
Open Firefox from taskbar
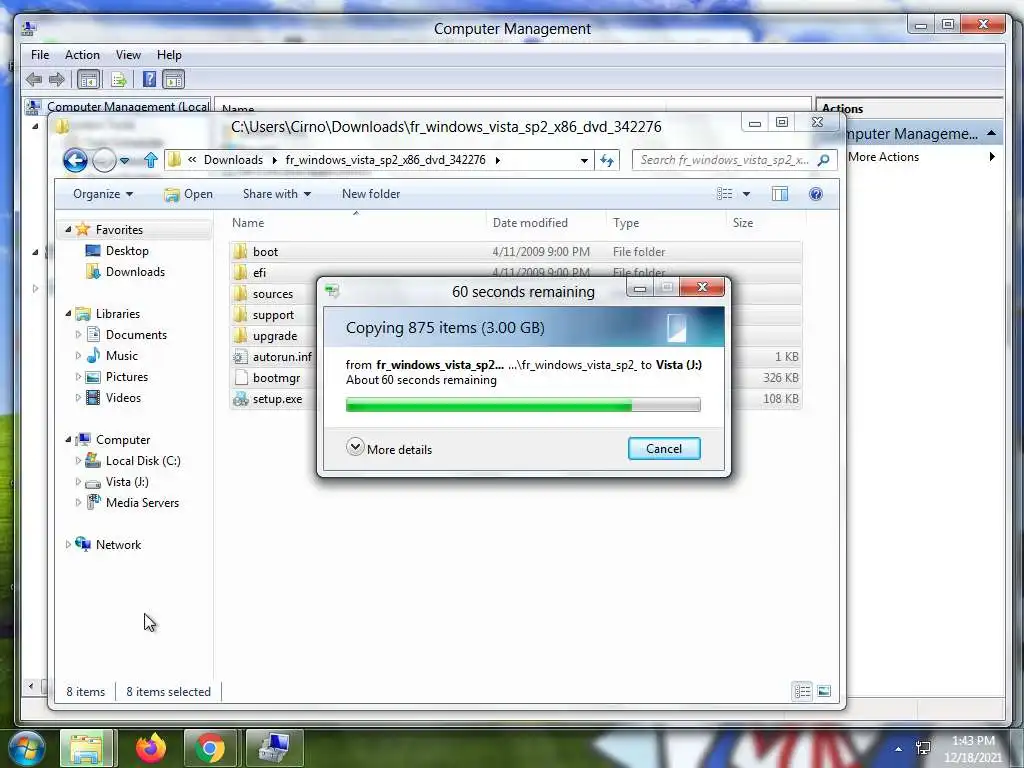click(x=151, y=748)
